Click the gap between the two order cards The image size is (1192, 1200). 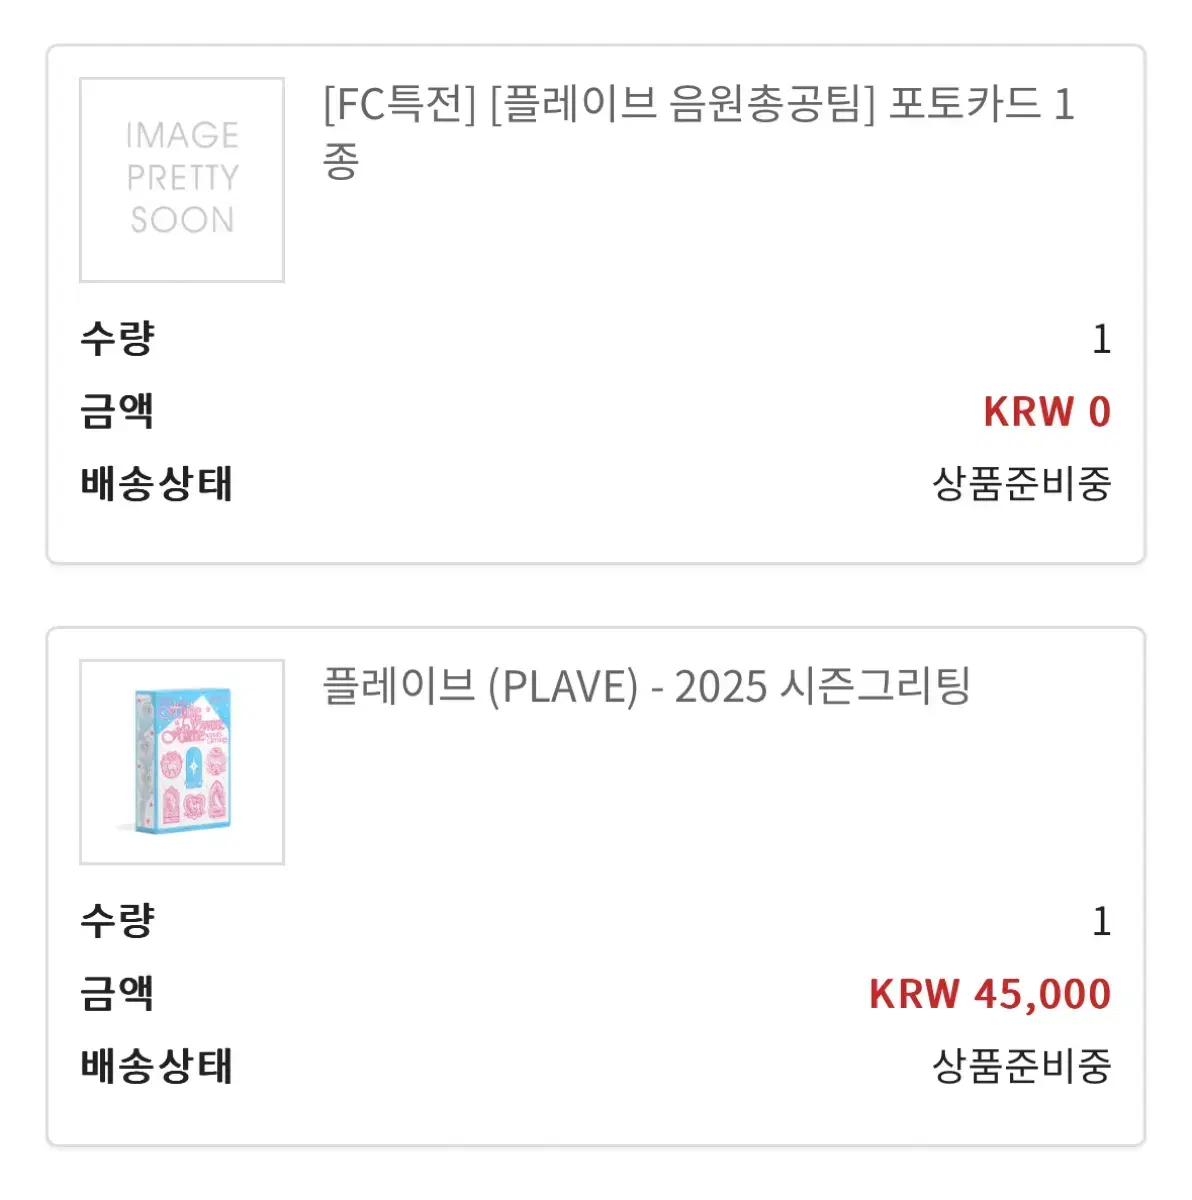(x=596, y=596)
